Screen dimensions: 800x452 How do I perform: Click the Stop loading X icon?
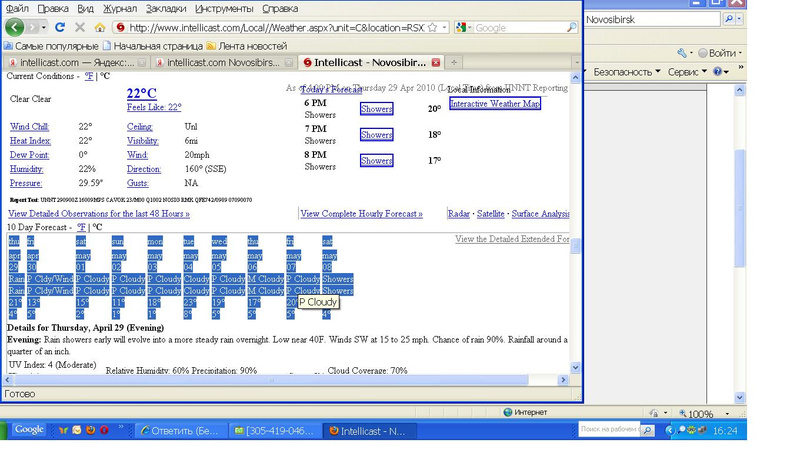coord(80,28)
